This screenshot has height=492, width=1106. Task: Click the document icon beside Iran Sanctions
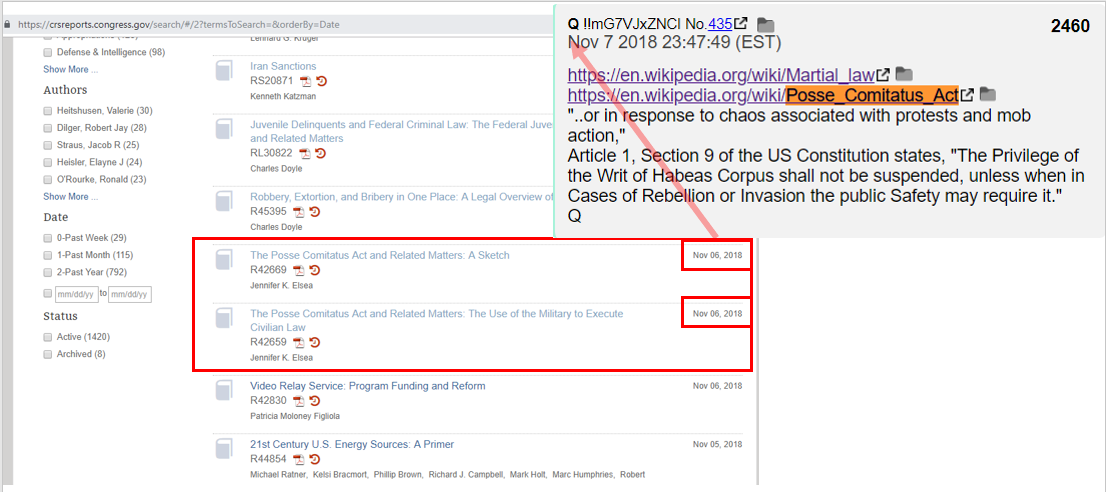coord(224,72)
